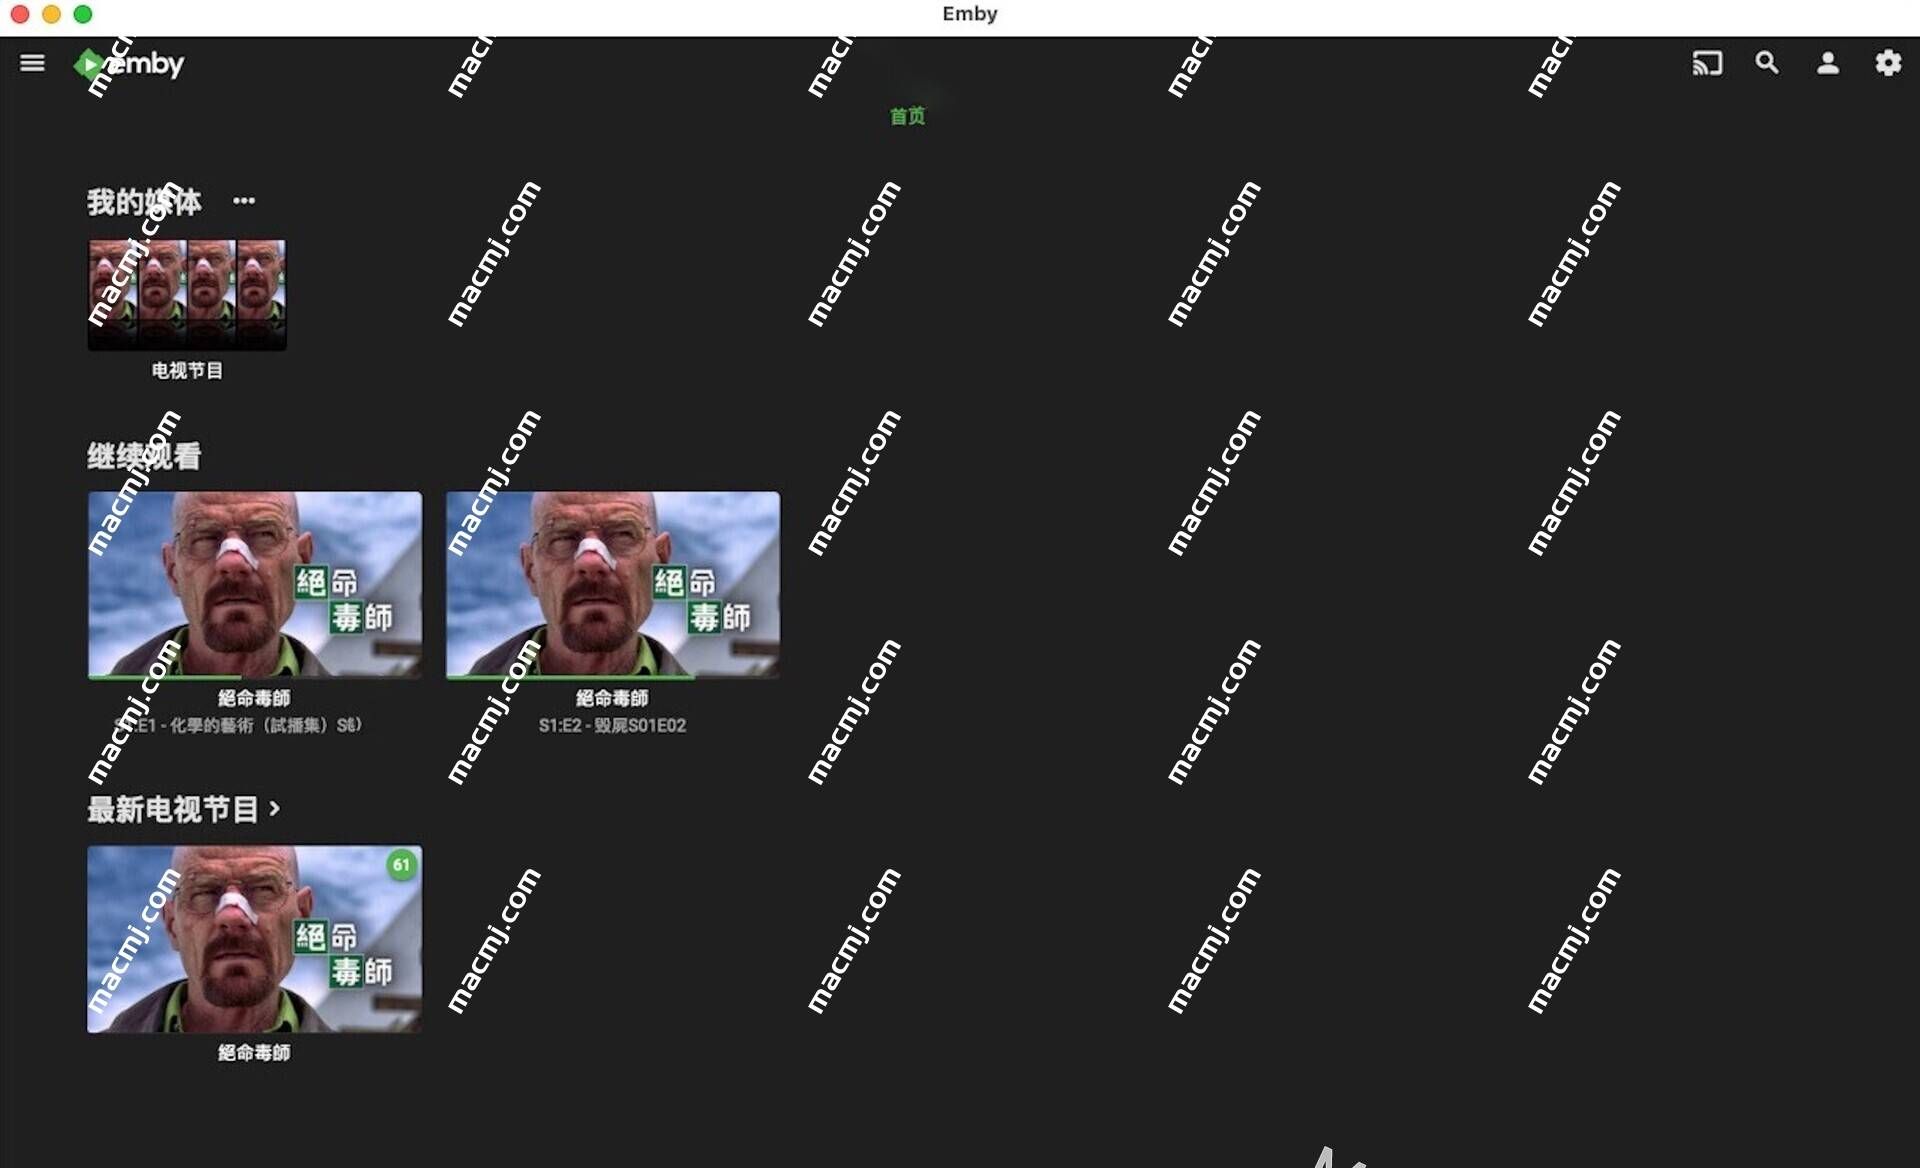Click 绝命毒師 title under latest series card

(254, 1052)
